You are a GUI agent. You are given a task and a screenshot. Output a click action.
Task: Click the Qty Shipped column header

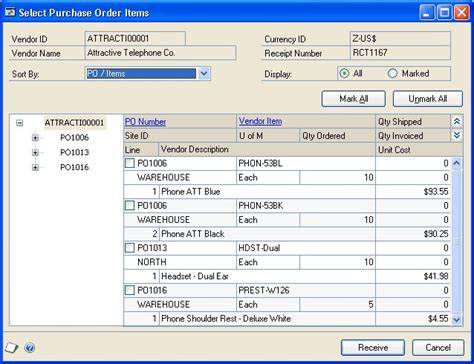[413, 122]
